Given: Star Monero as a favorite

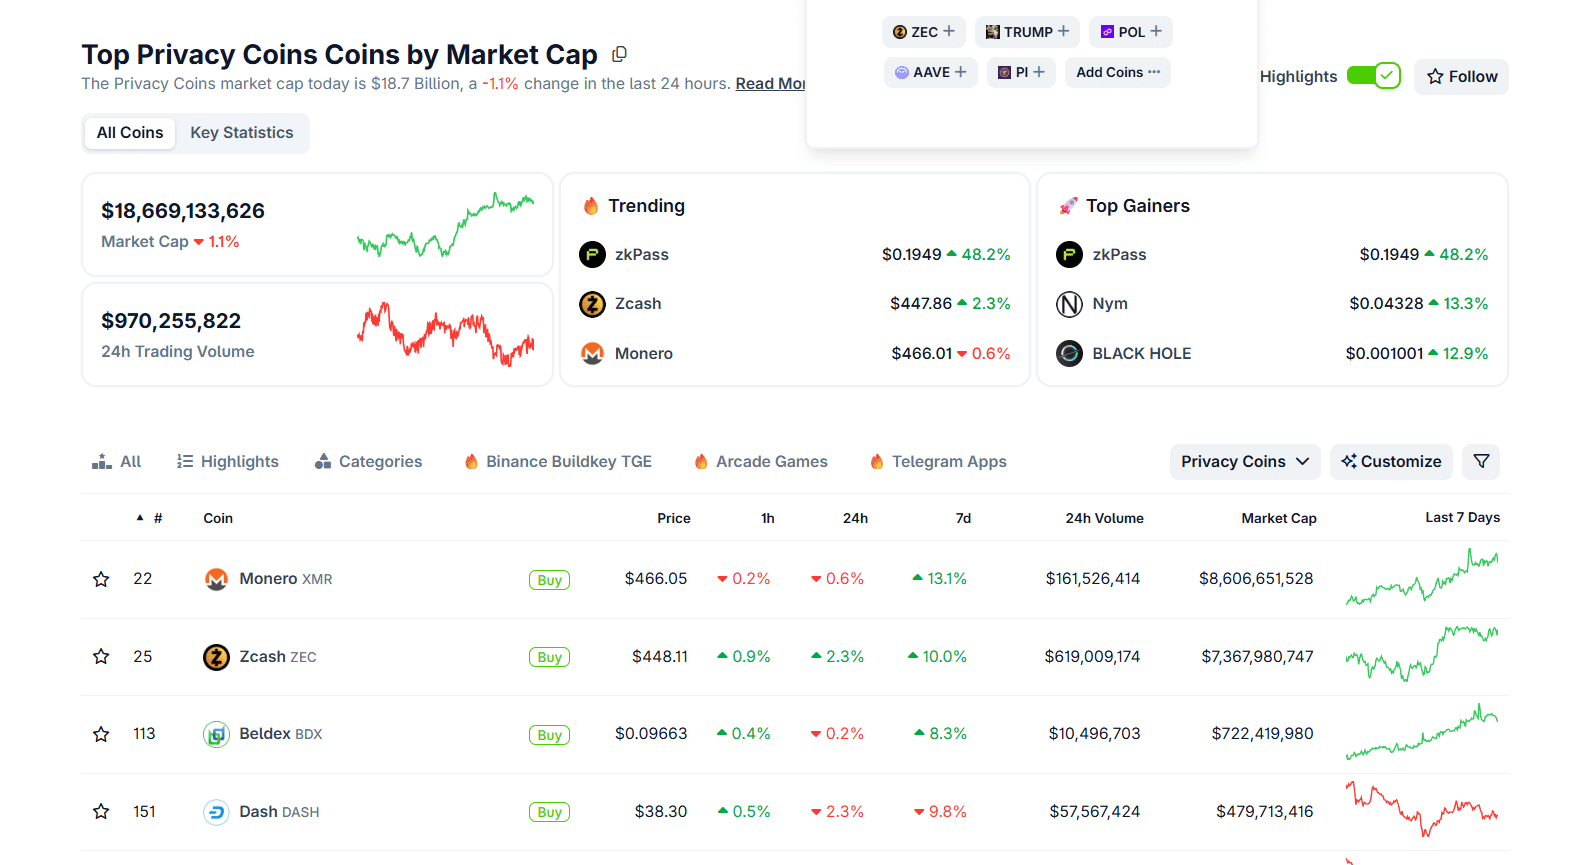Looking at the screenshot, I should tap(101, 579).
